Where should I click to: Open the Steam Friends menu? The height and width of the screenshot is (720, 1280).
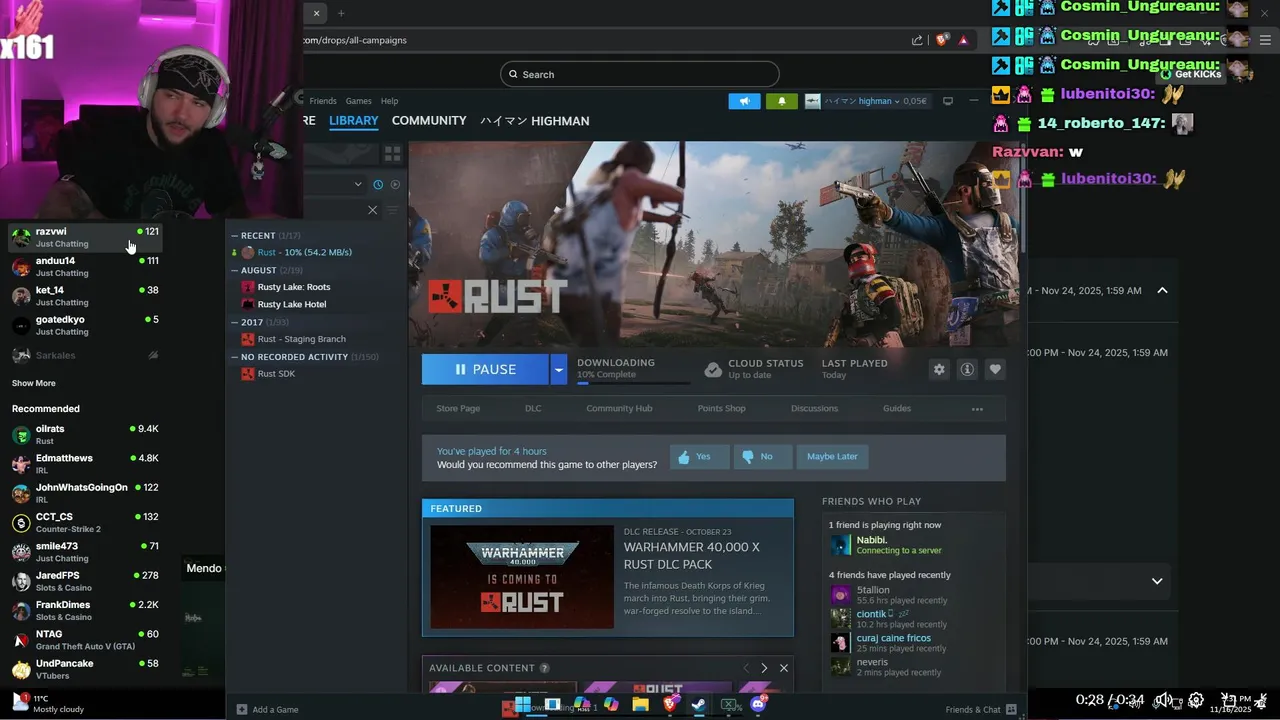click(323, 101)
